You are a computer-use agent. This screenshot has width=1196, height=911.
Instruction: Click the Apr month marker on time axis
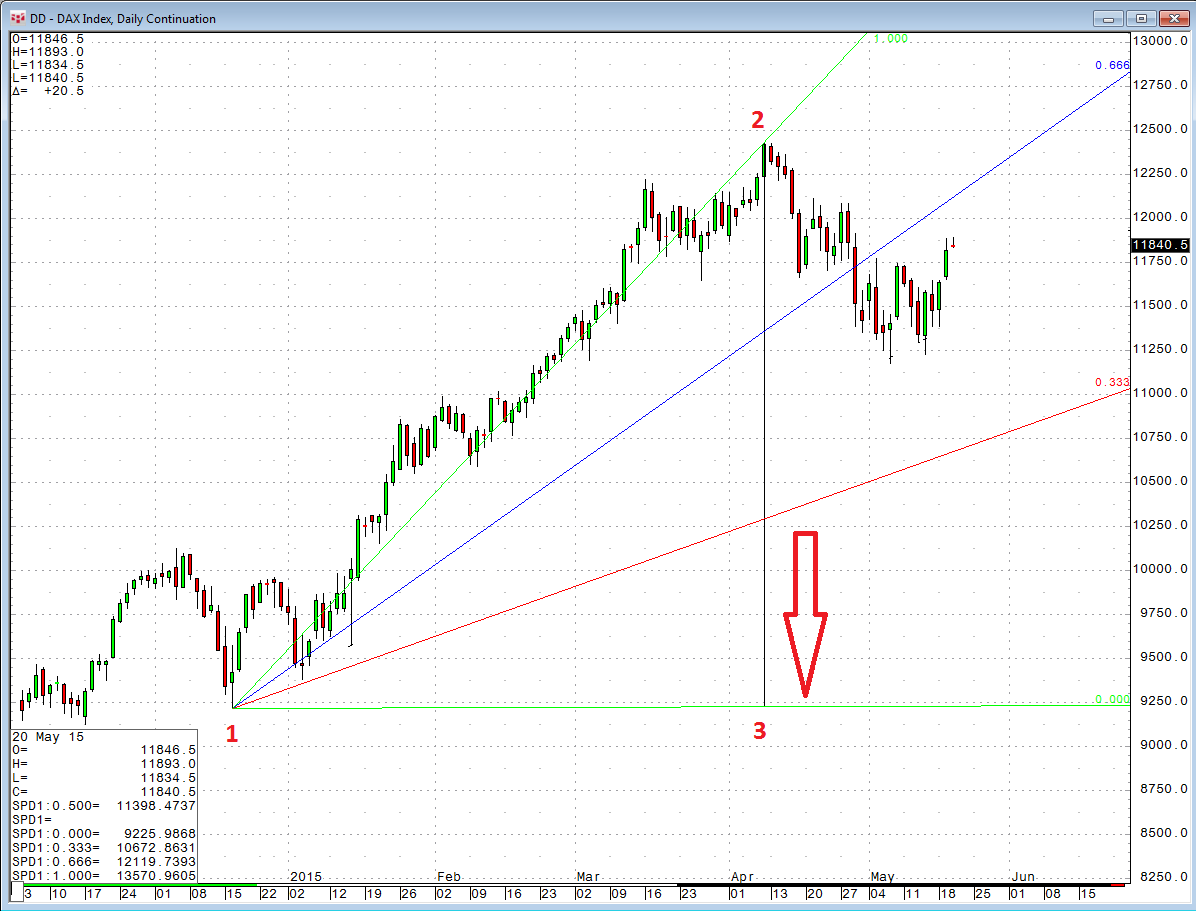[x=742, y=876]
